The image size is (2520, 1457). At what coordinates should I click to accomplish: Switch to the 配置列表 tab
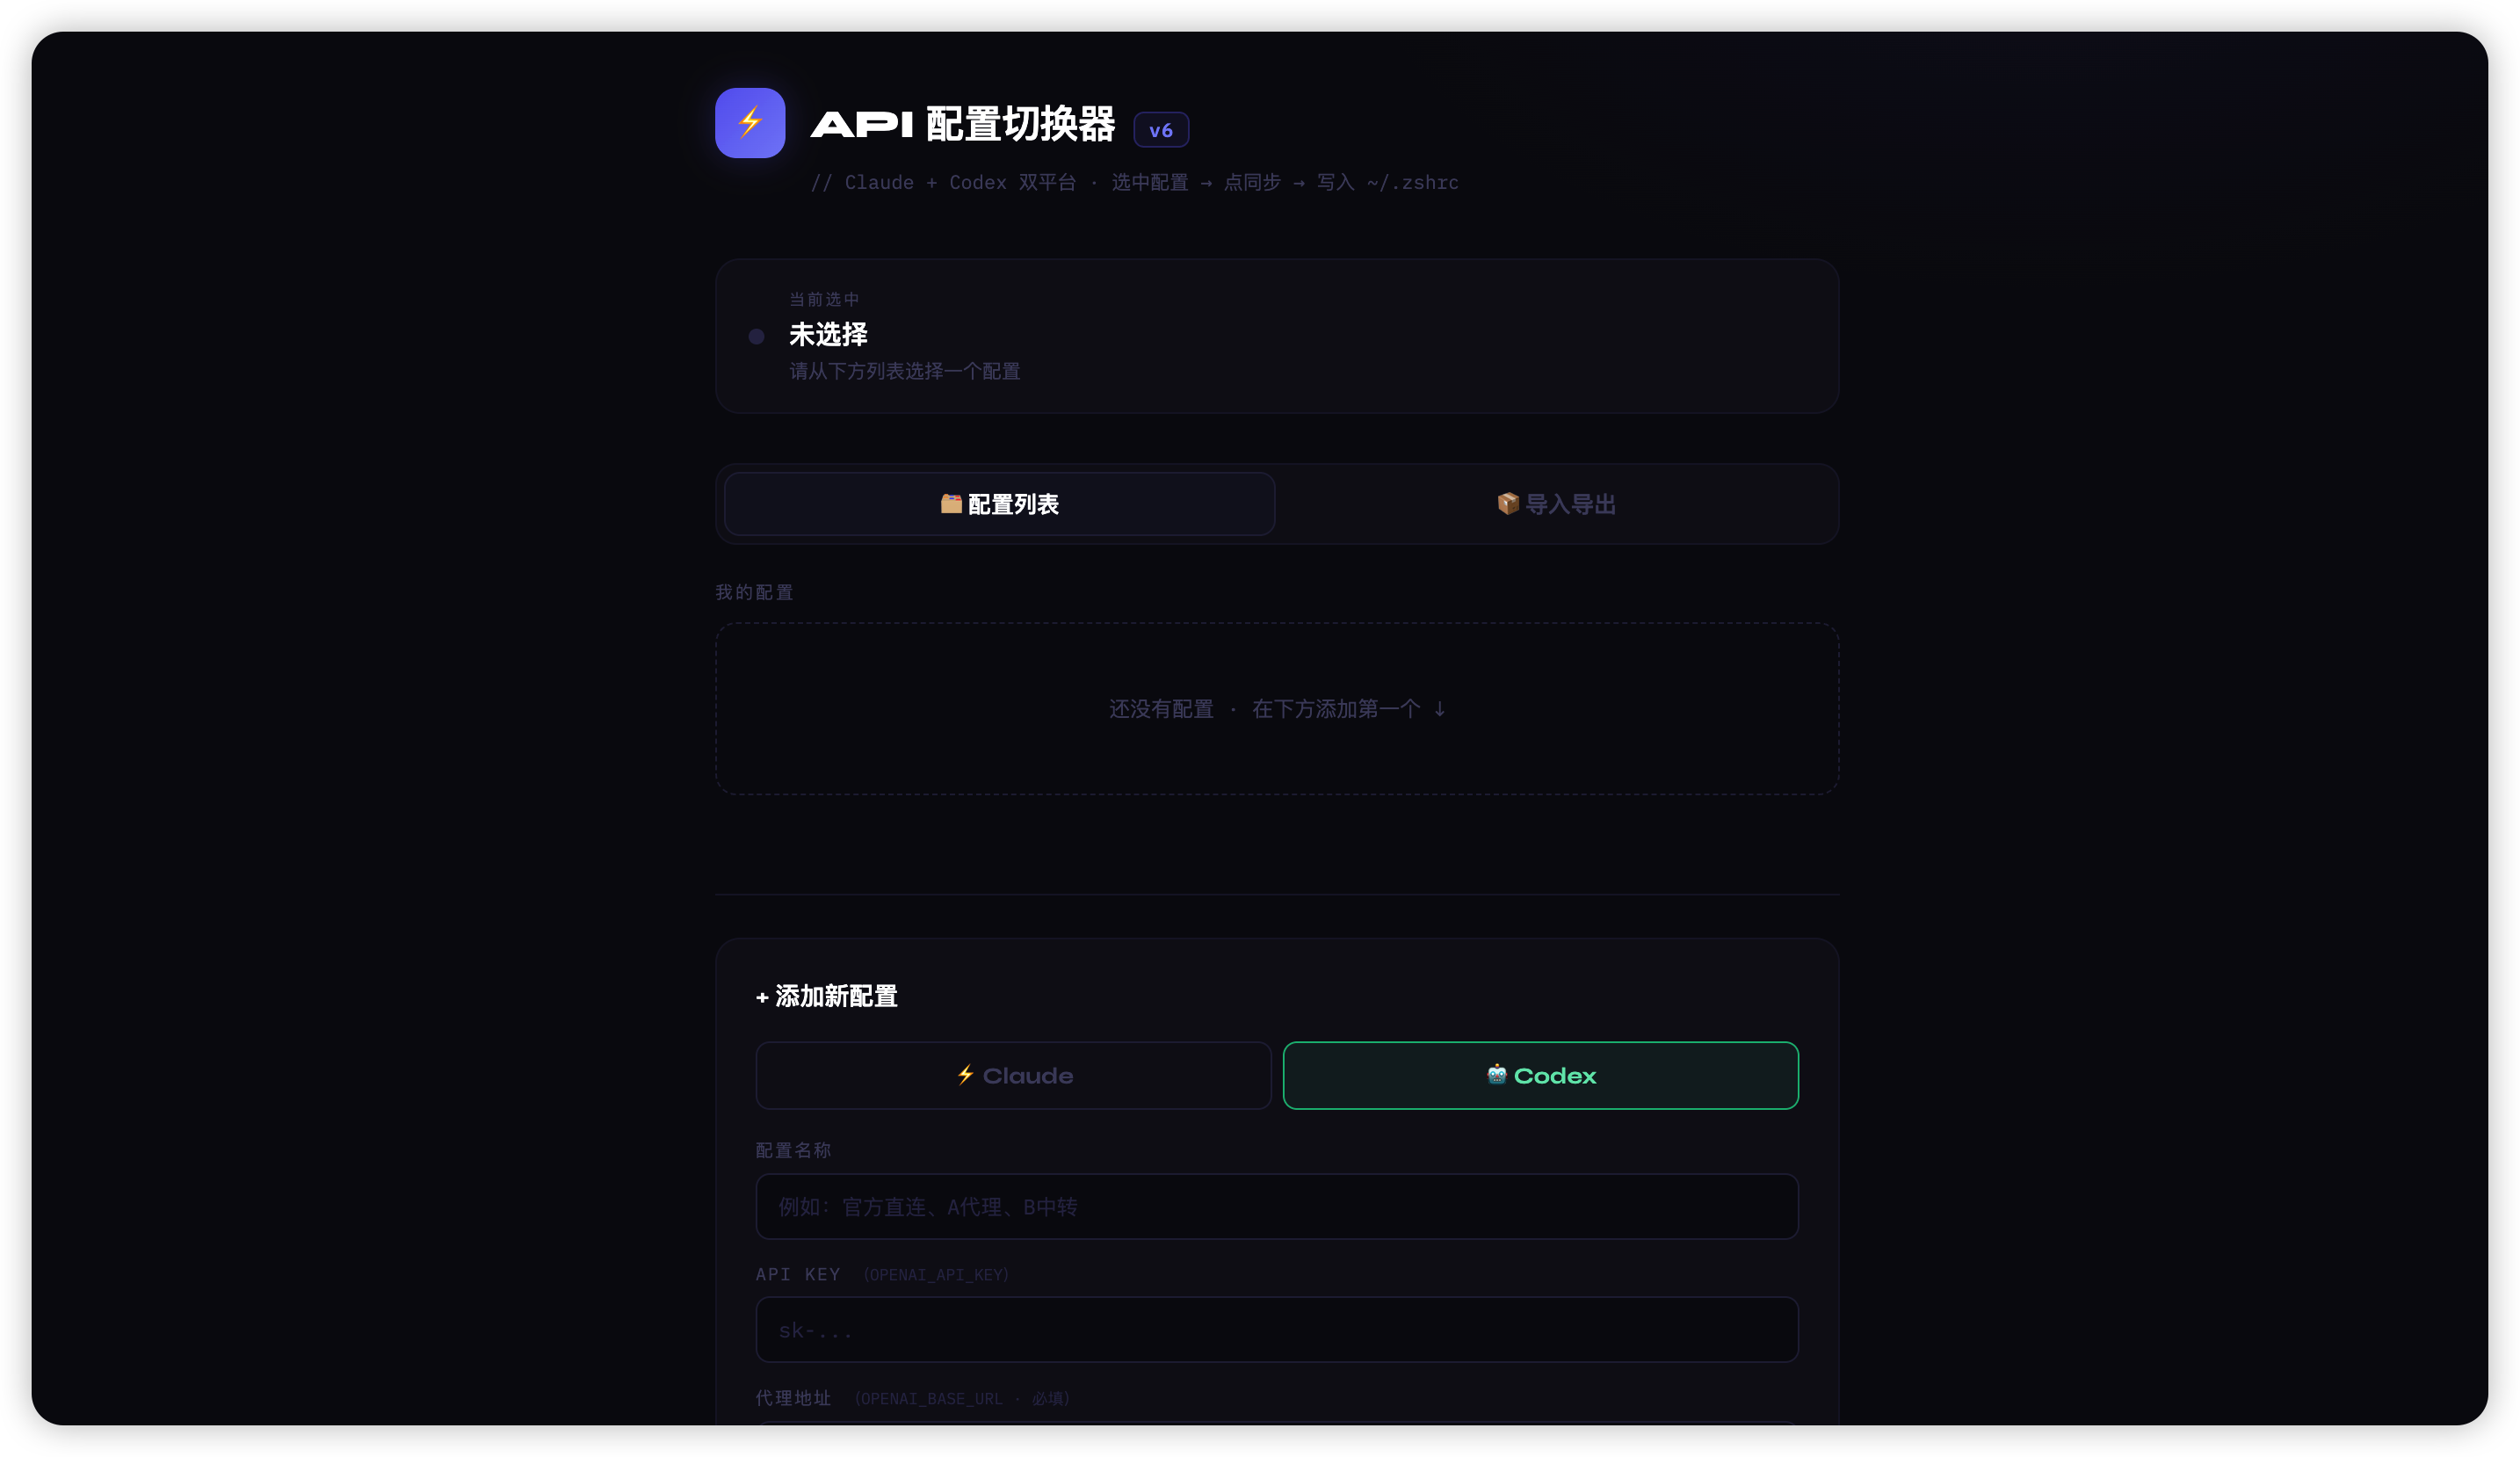[1000, 504]
